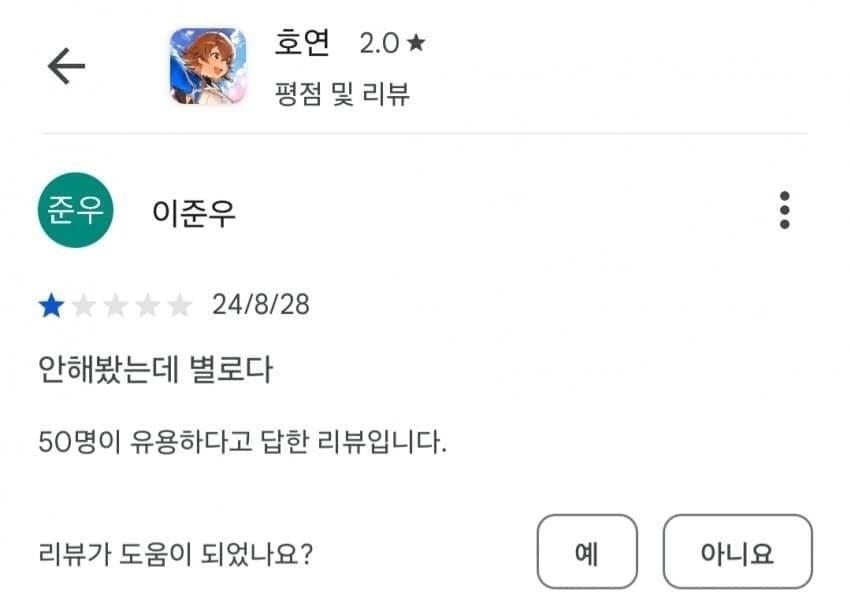The width and height of the screenshot is (850, 600).
Task: Click the second gray review star
Action: pos(83,305)
